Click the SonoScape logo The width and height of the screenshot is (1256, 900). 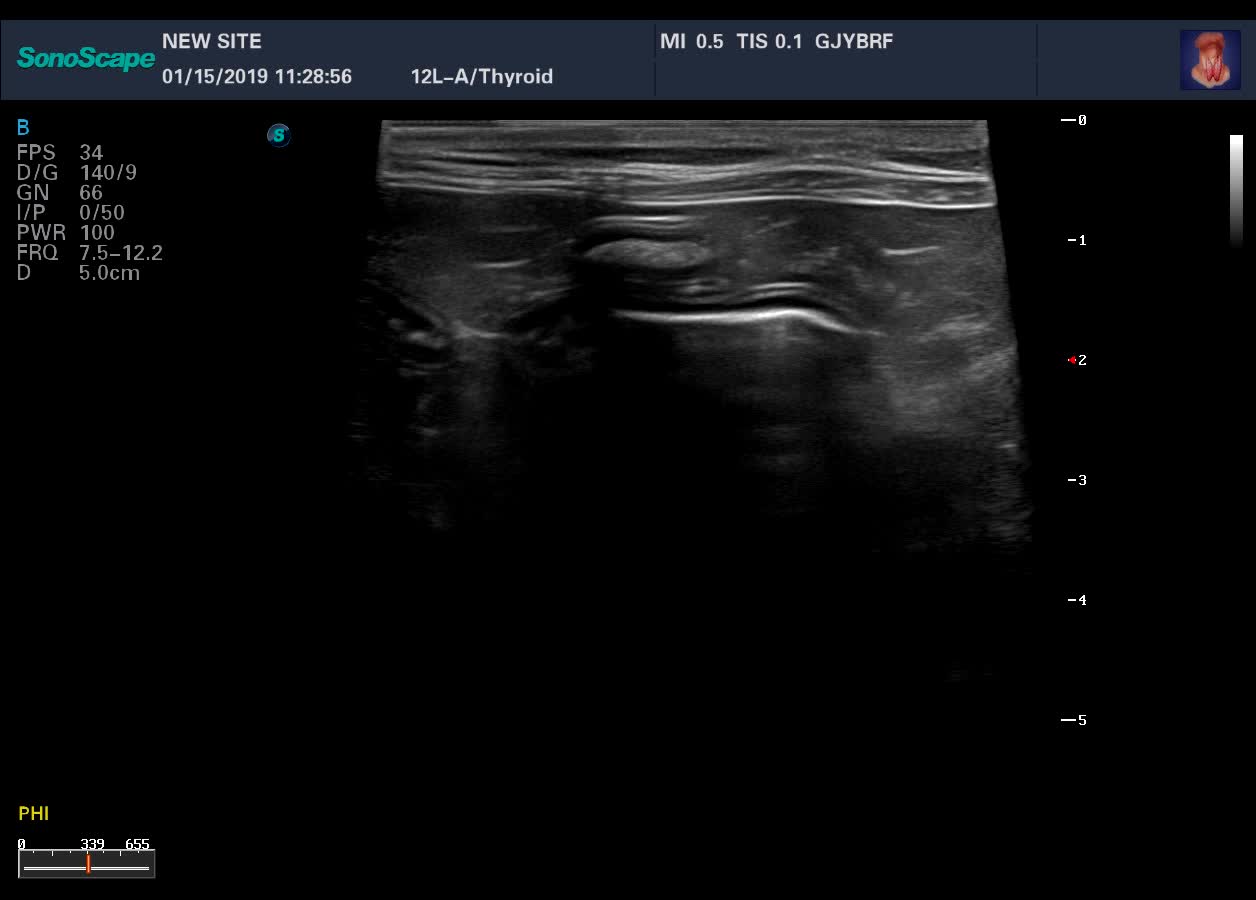86,58
